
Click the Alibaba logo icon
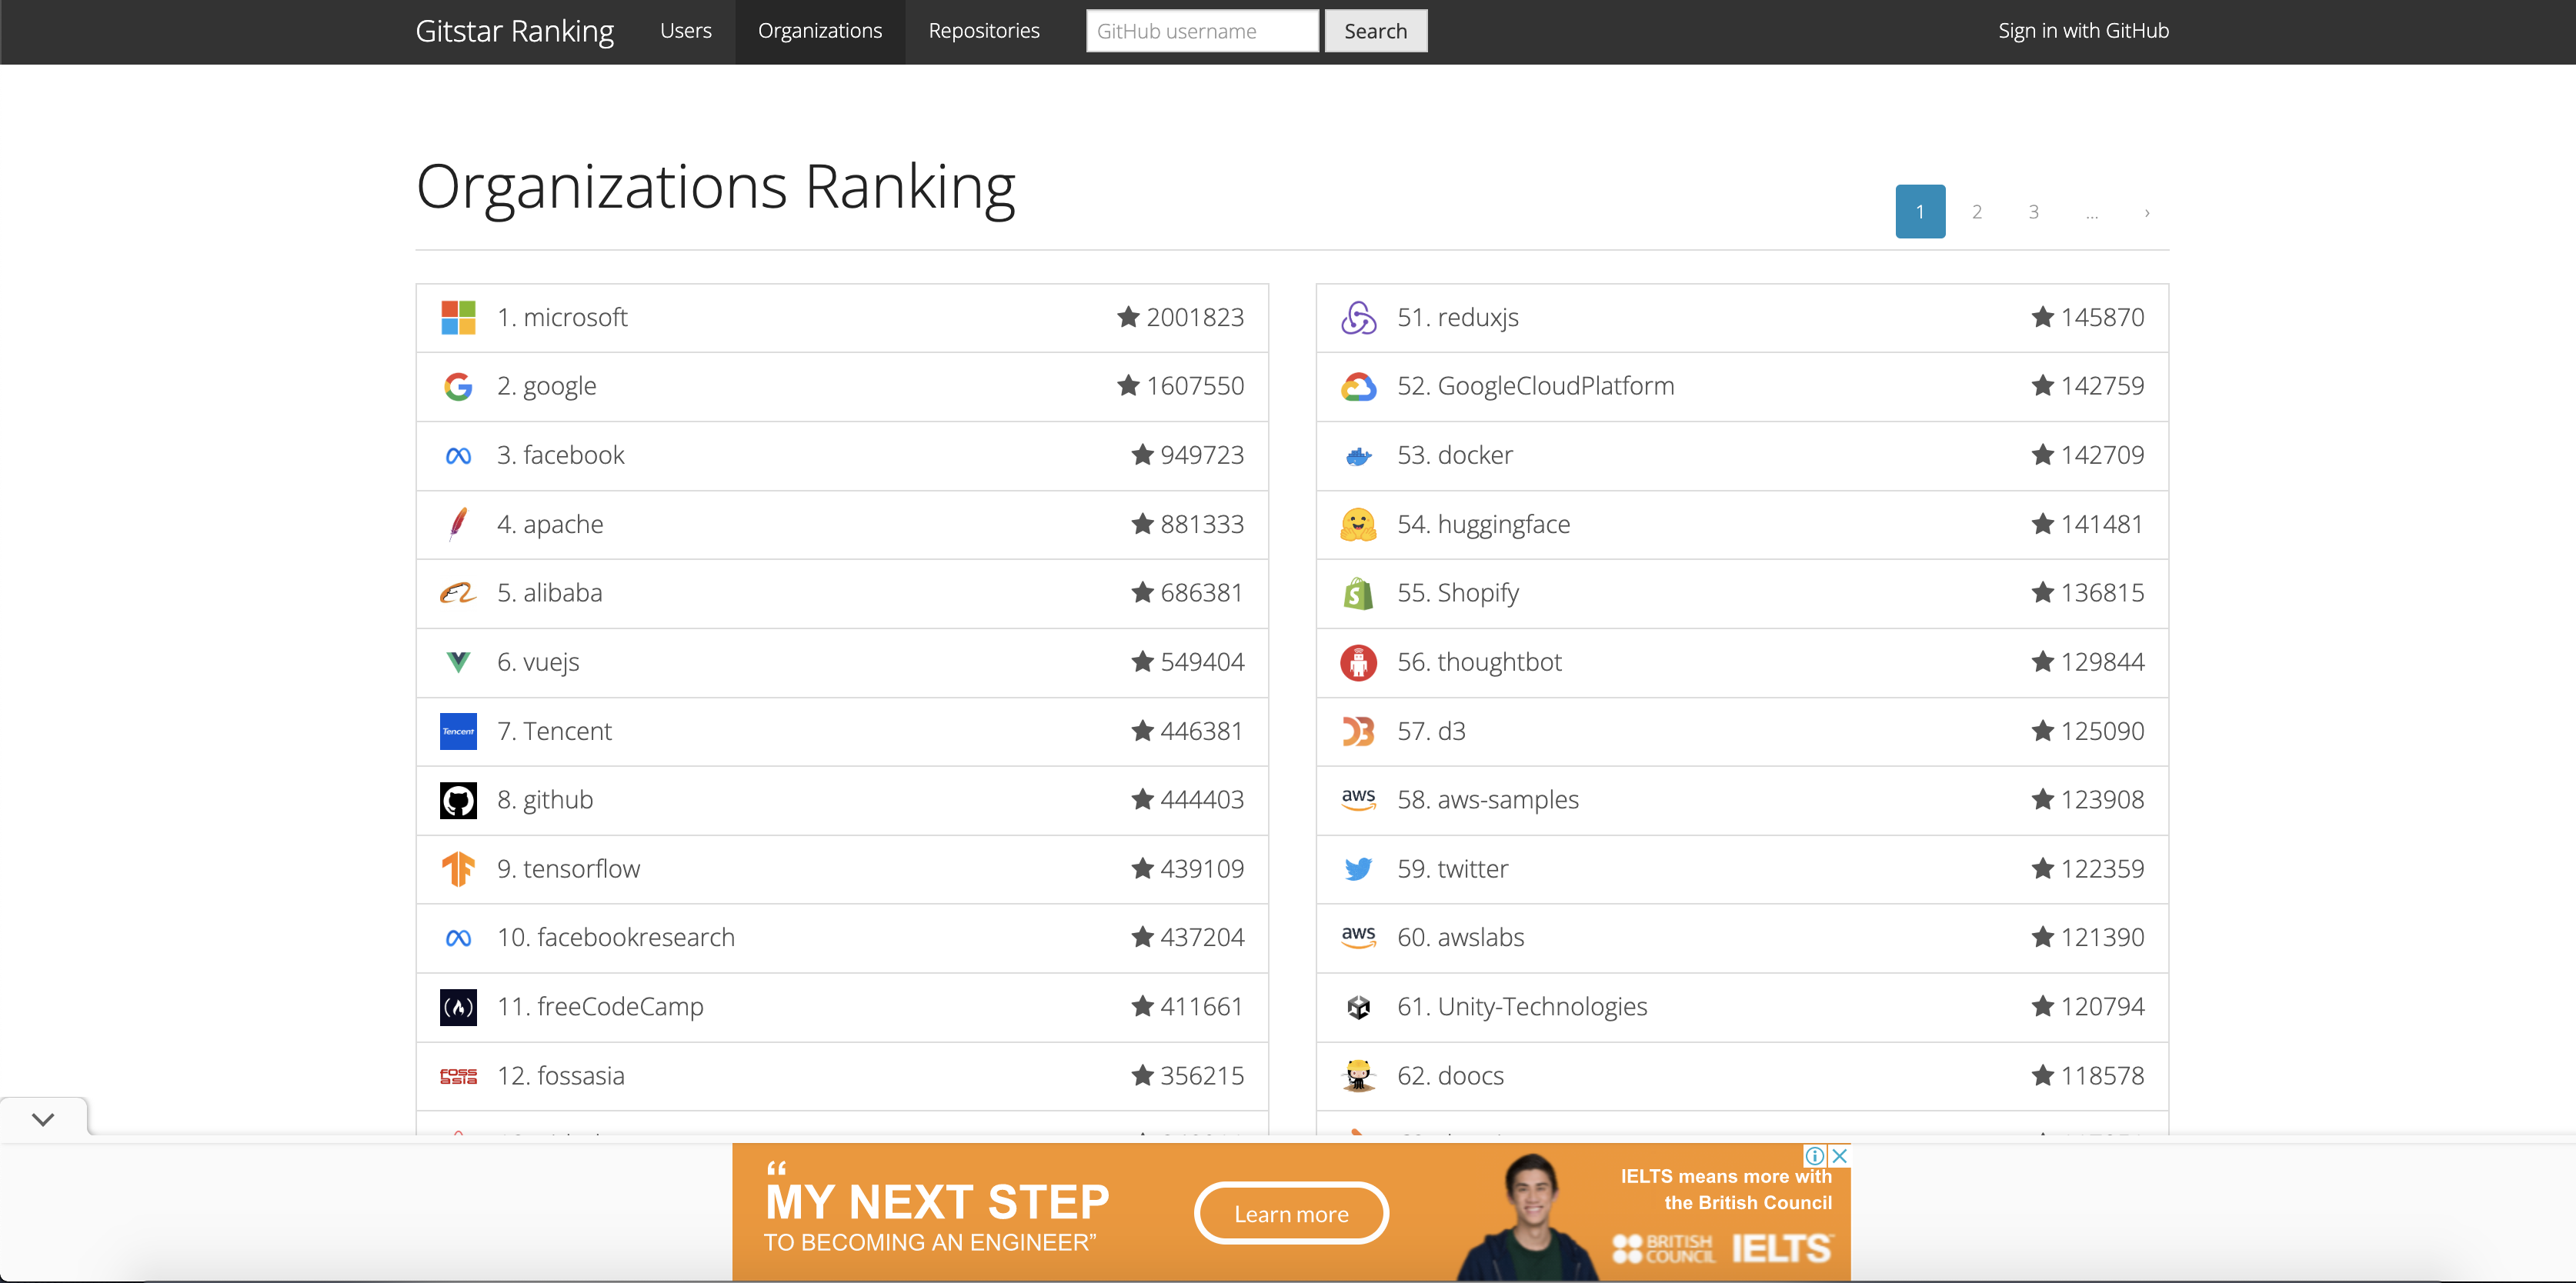458,593
